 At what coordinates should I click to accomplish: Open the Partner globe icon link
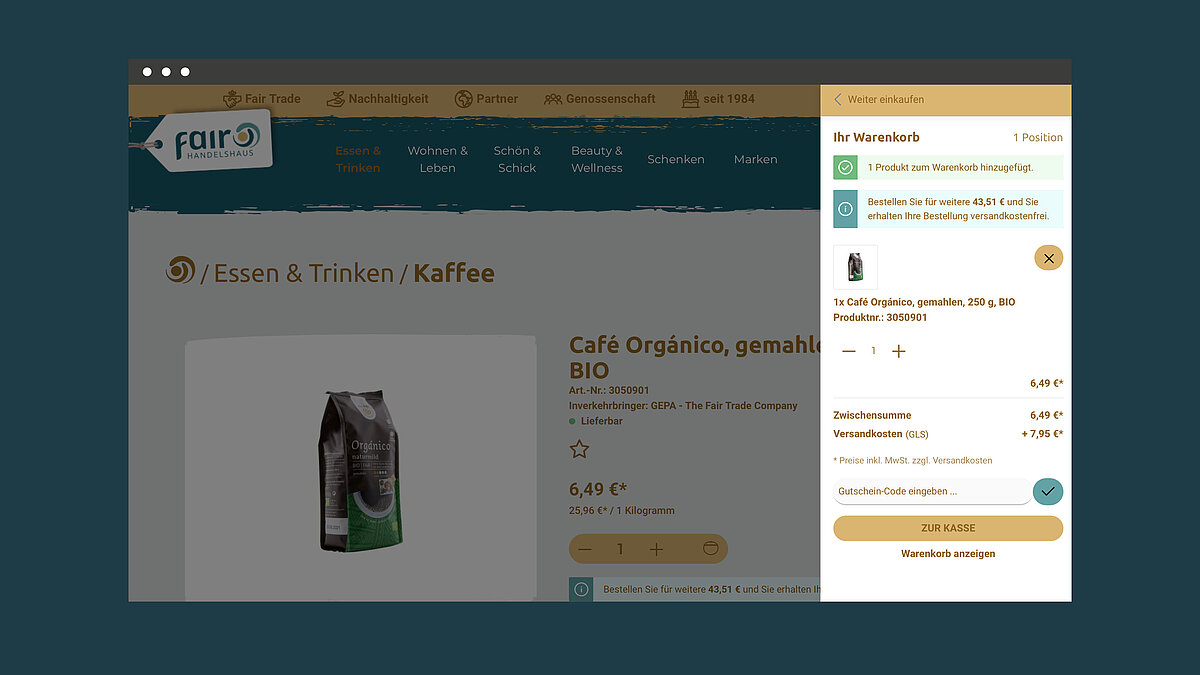click(463, 99)
